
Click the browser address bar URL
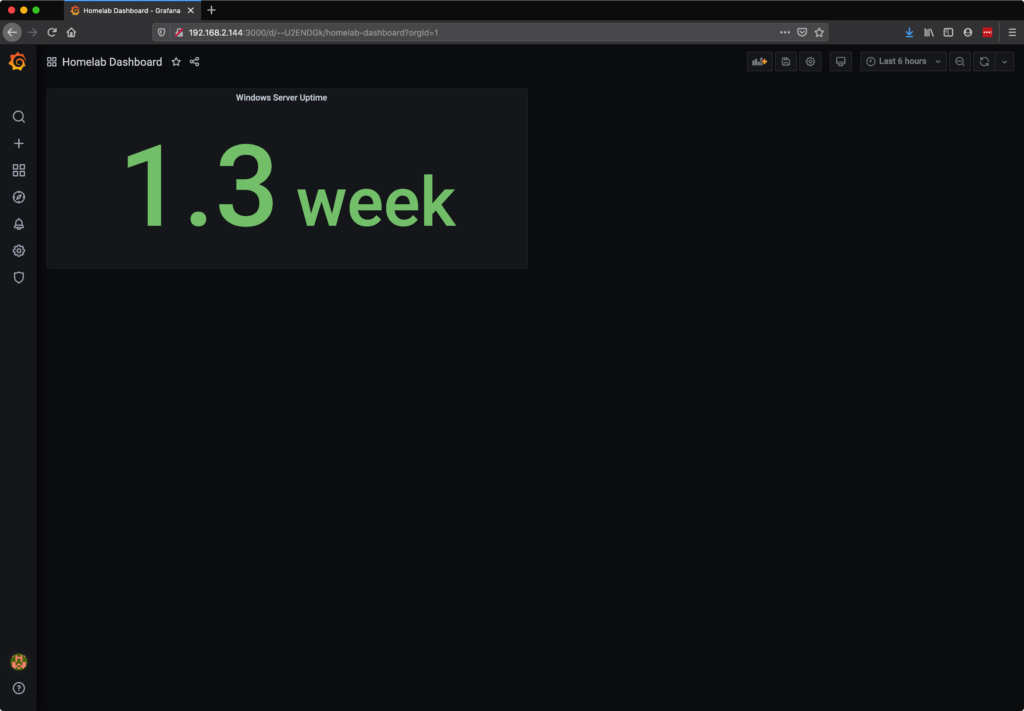(x=313, y=33)
